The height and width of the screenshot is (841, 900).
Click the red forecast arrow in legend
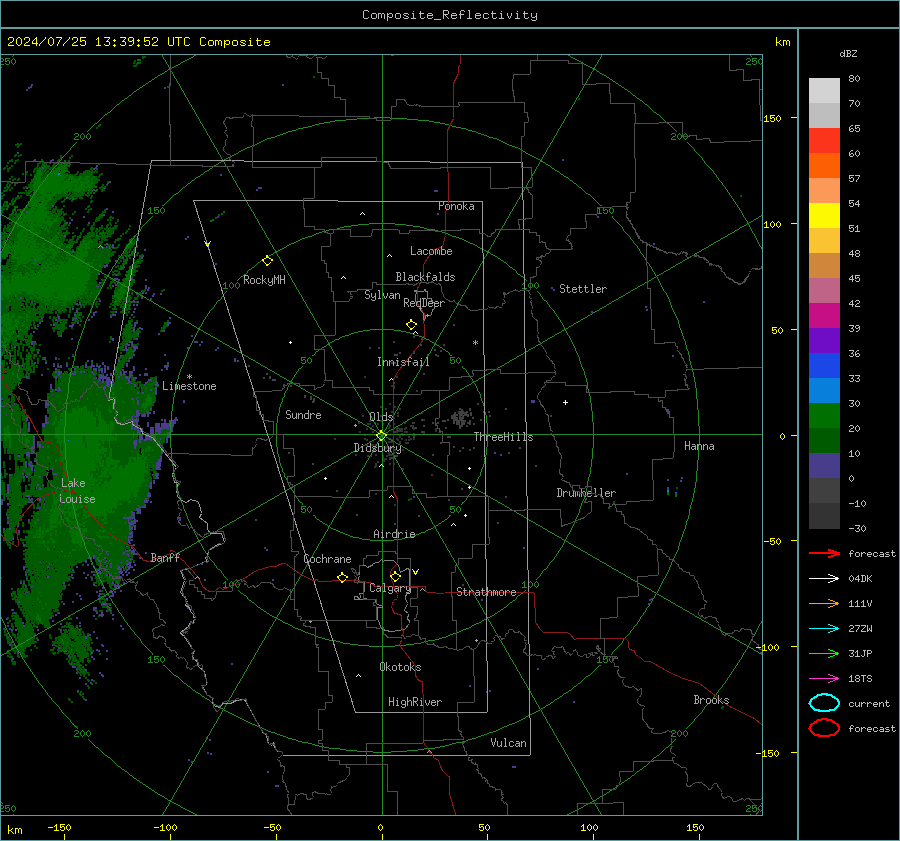pyautogui.click(x=824, y=553)
